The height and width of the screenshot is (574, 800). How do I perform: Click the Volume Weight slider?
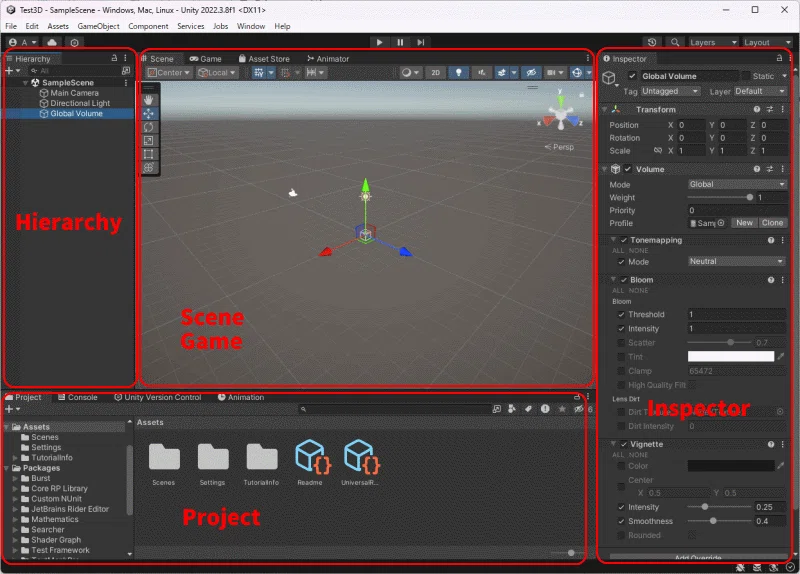tap(720, 197)
